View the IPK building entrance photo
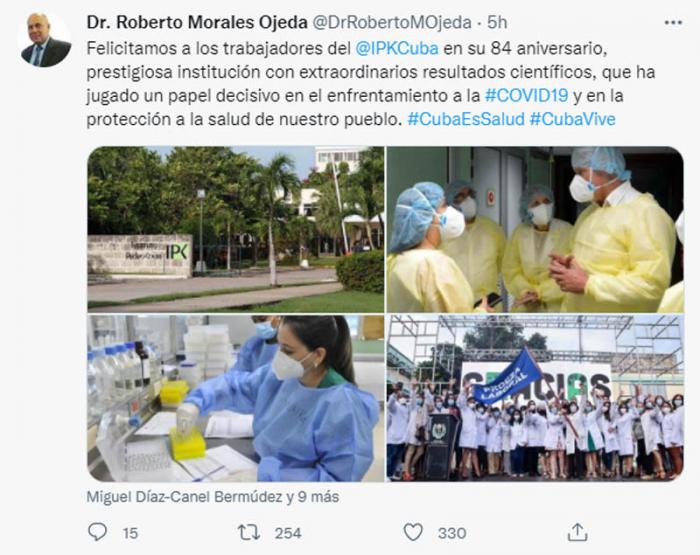The width and height of the screenshot is (700, 555). pos(236,229)
